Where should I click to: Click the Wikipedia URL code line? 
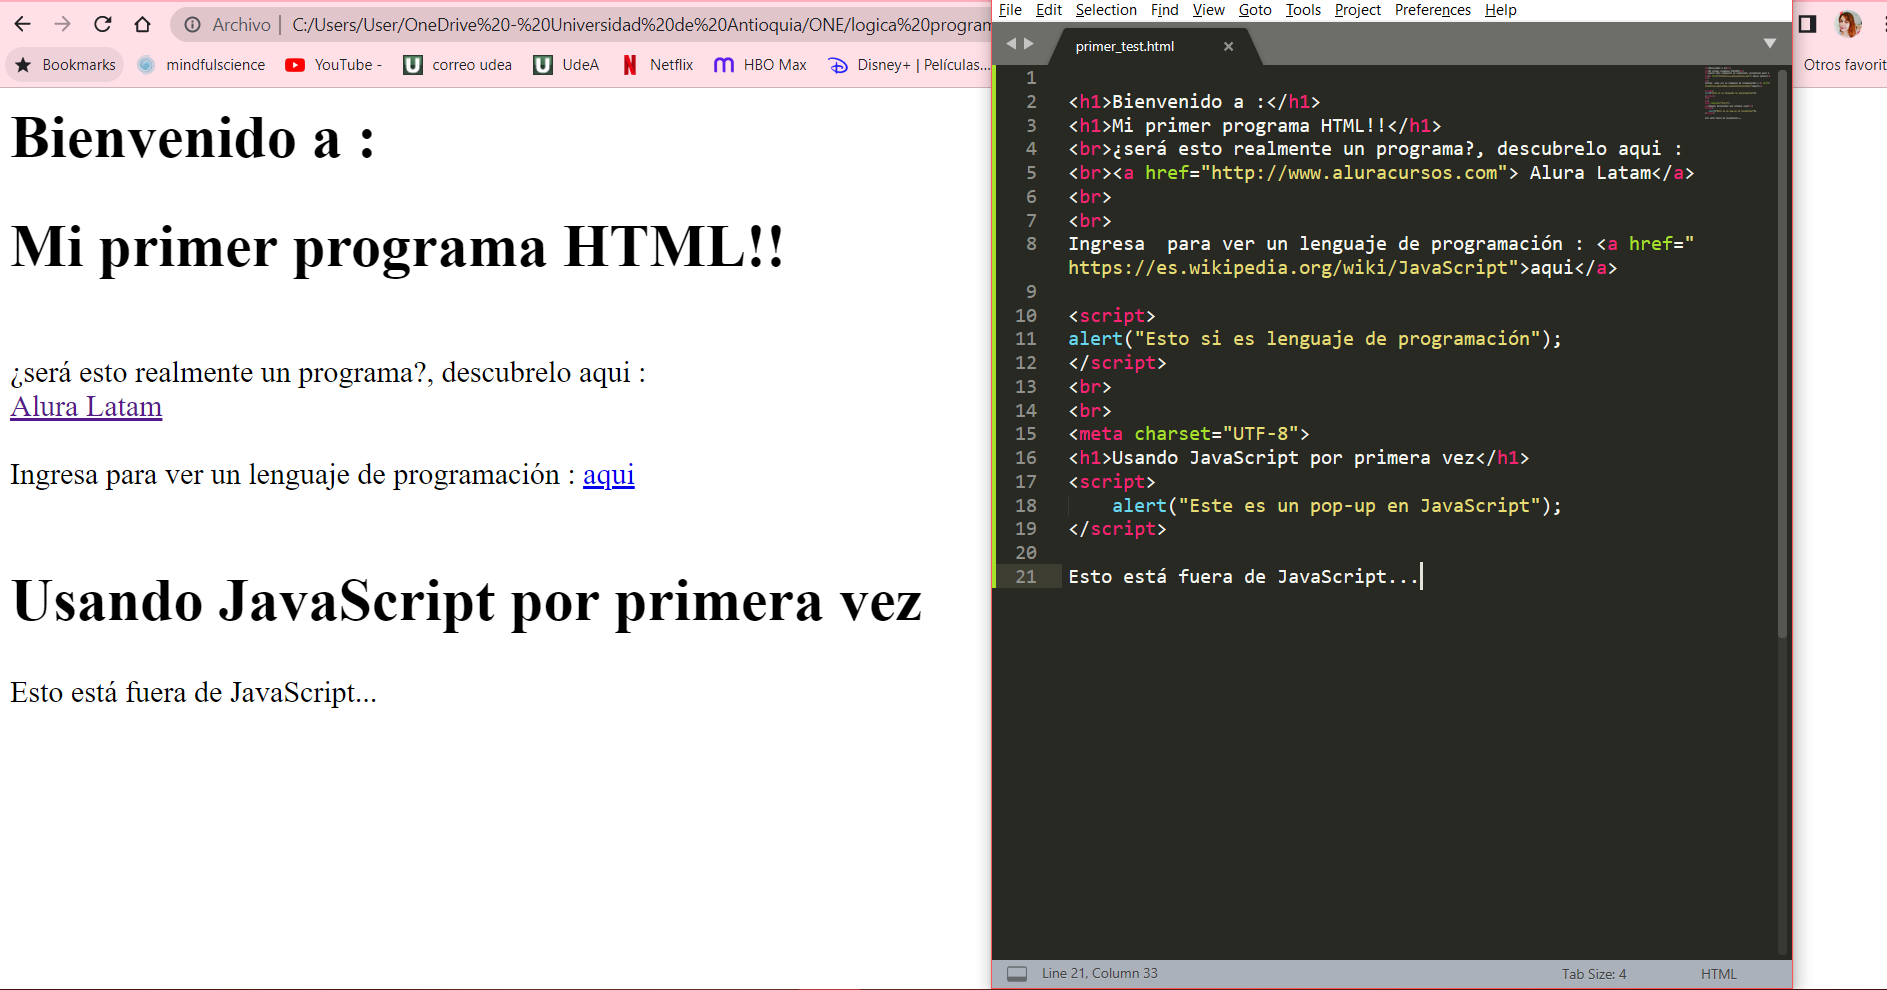(x=1342, y=268)
